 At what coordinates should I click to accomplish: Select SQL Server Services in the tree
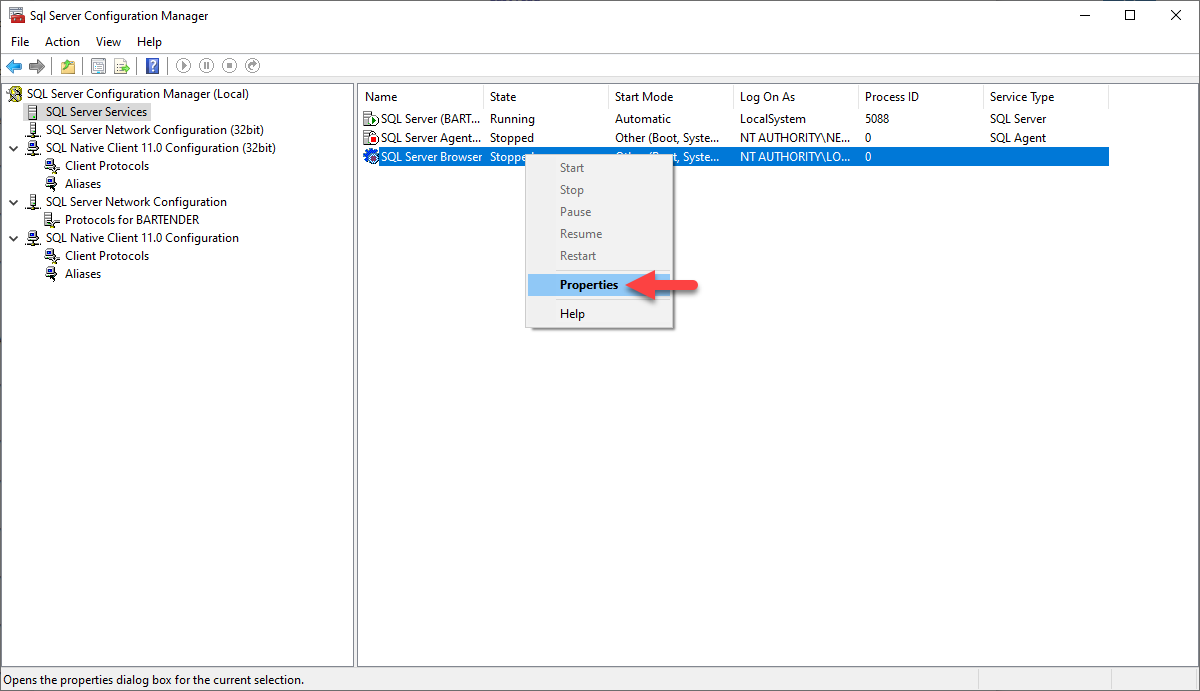[x=96, y=112]
